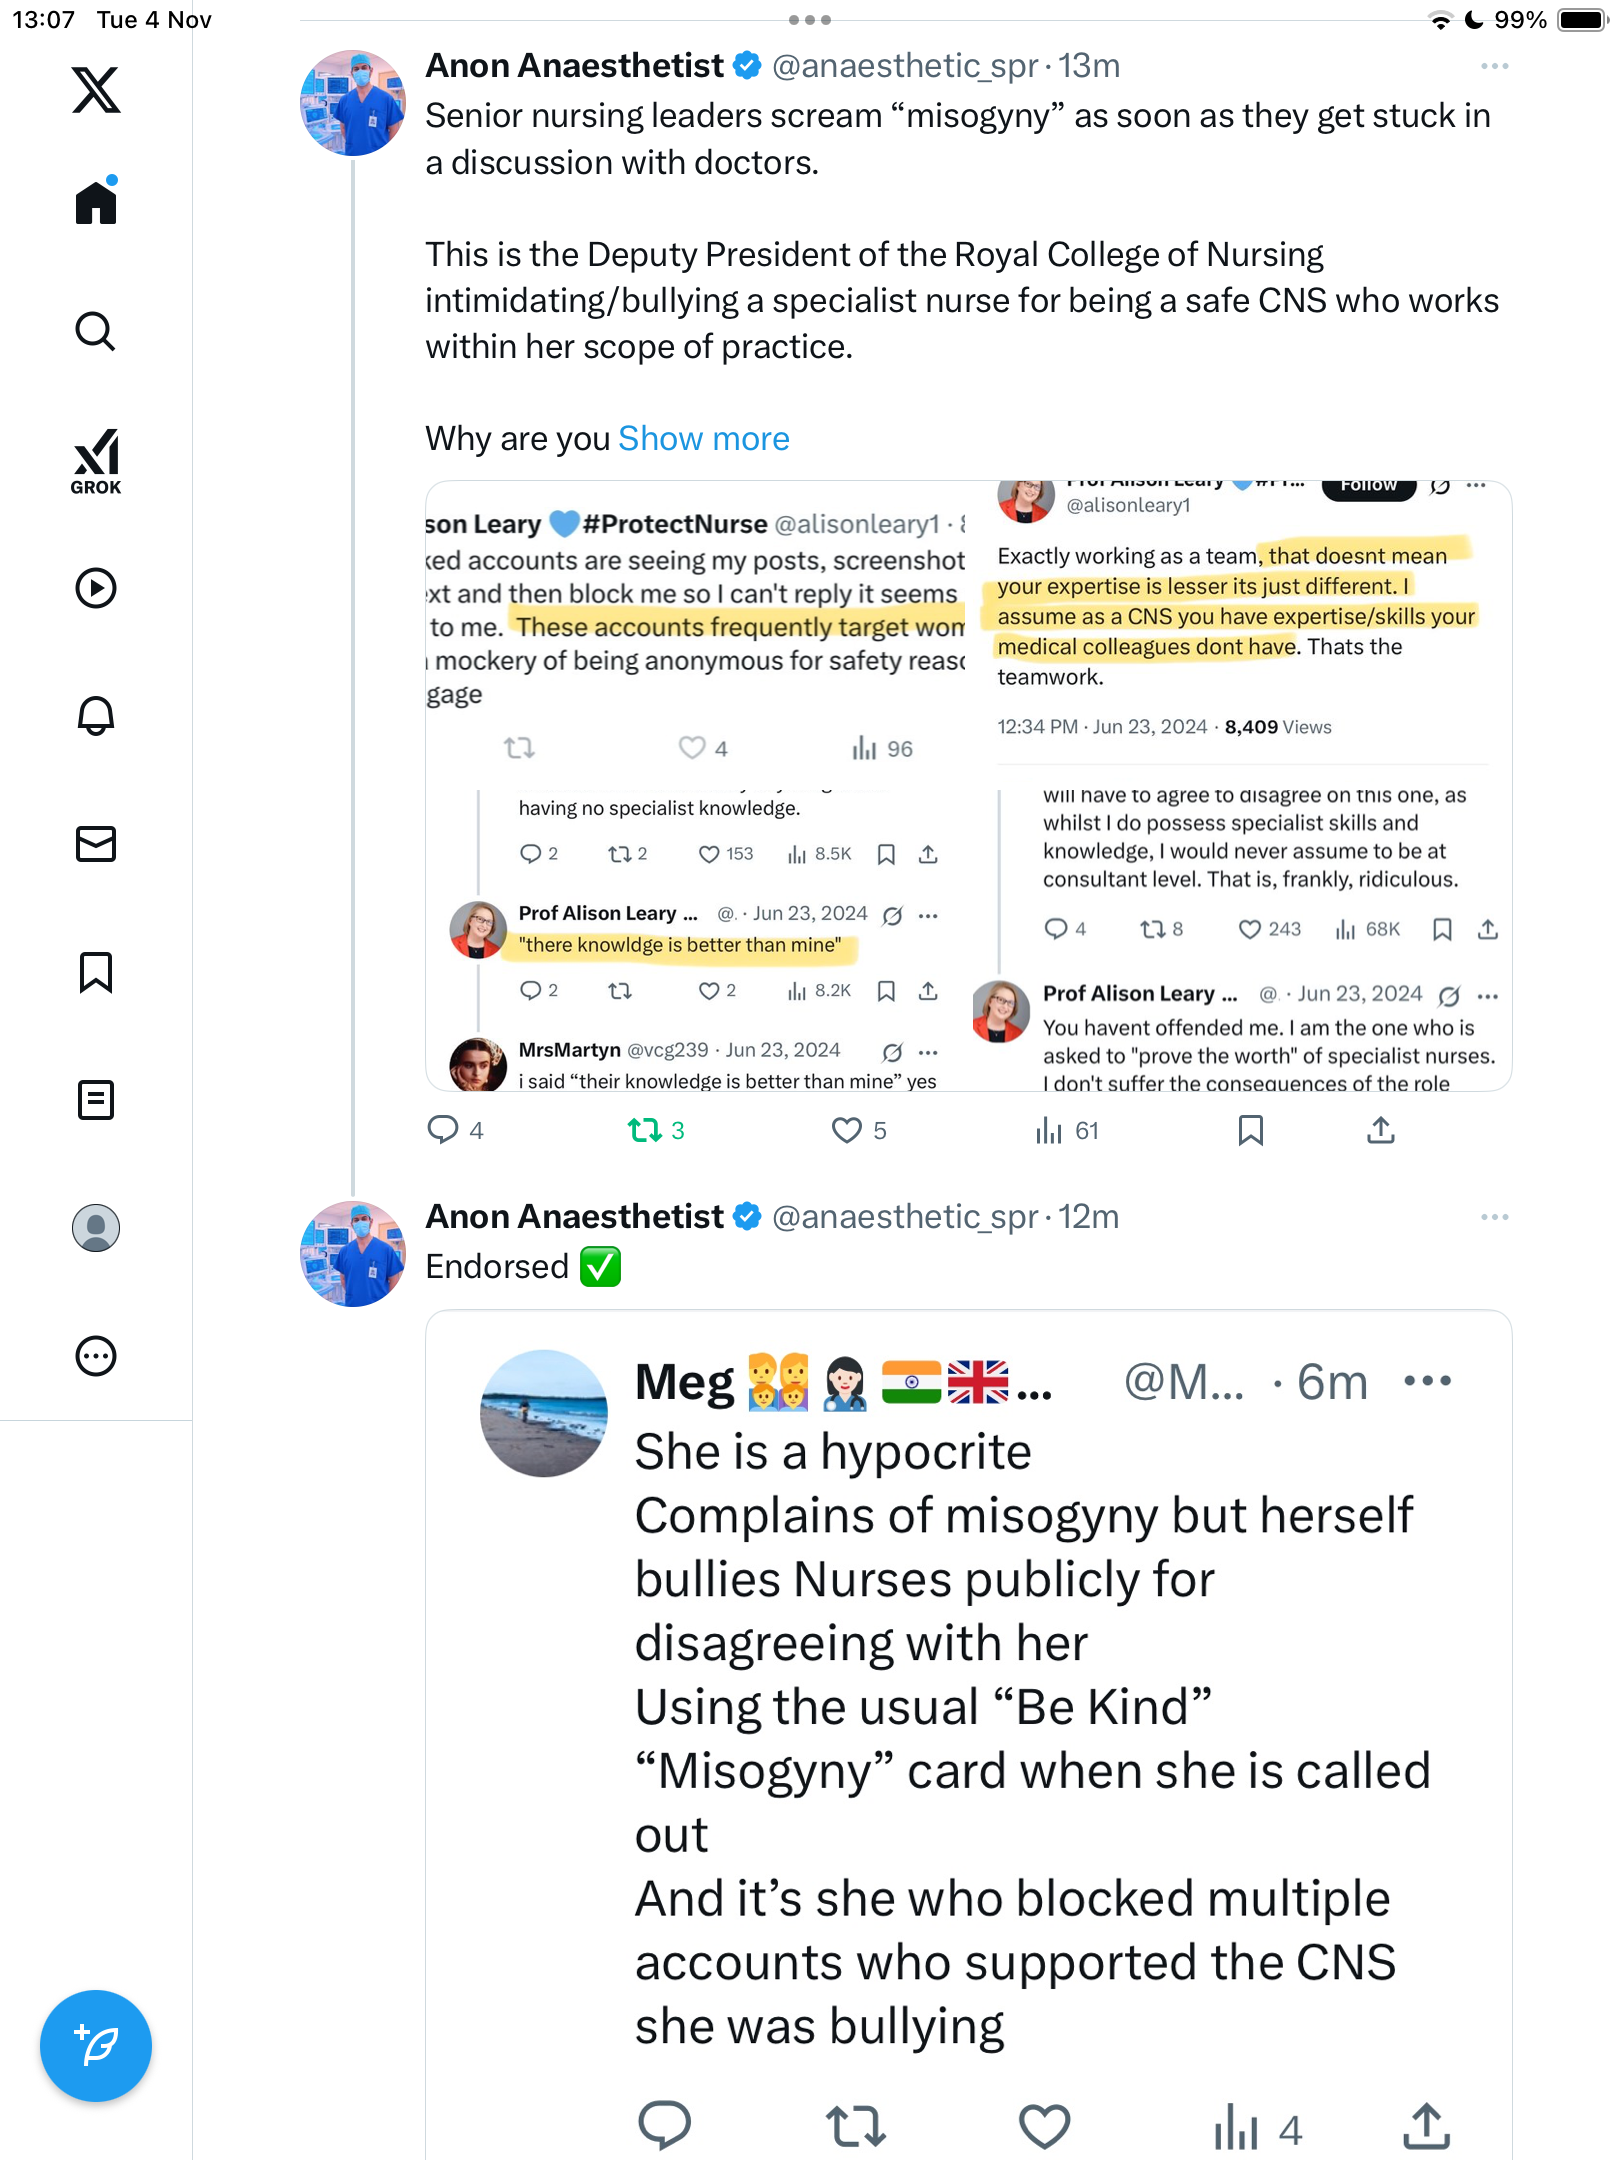Image resolution: width=1620 pixels, height=2160 pixels.
Task: Compose a new post
Action: (x=96, y=2046)
